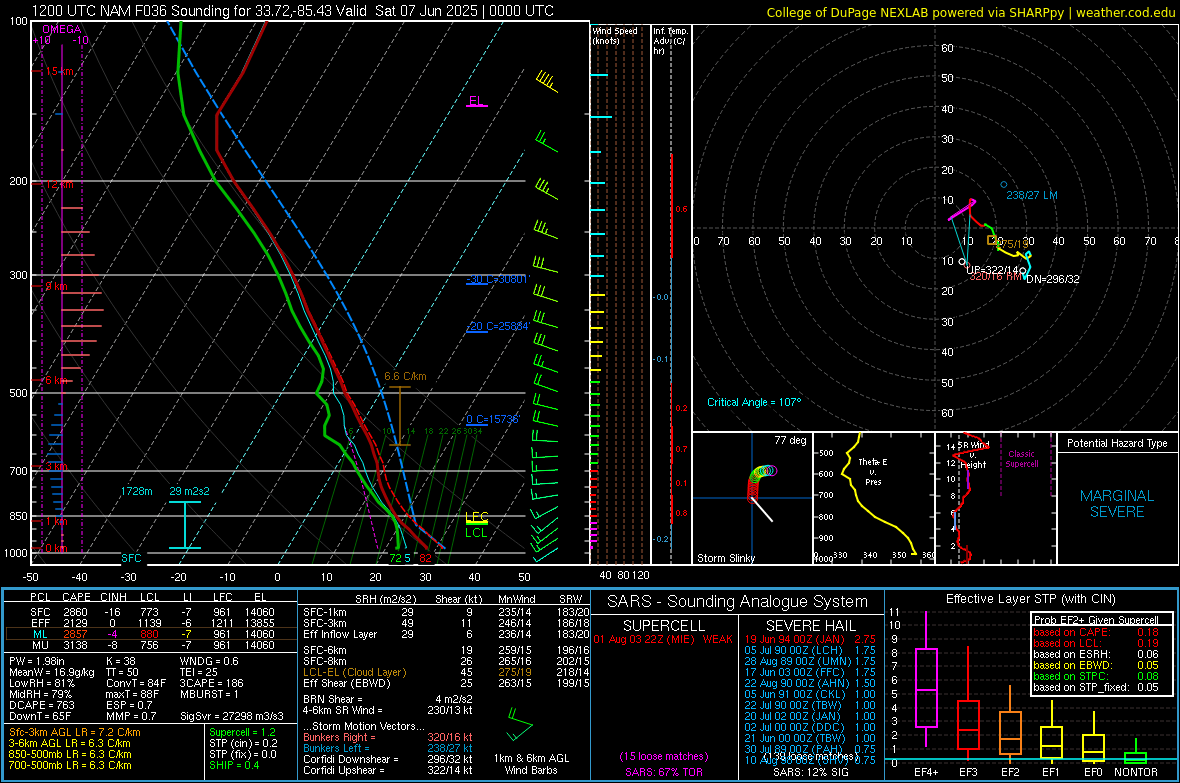Click EFF parcel CAPE value 2129
The width and height of the screenshot is (1180, 783).
click(75, 623)
